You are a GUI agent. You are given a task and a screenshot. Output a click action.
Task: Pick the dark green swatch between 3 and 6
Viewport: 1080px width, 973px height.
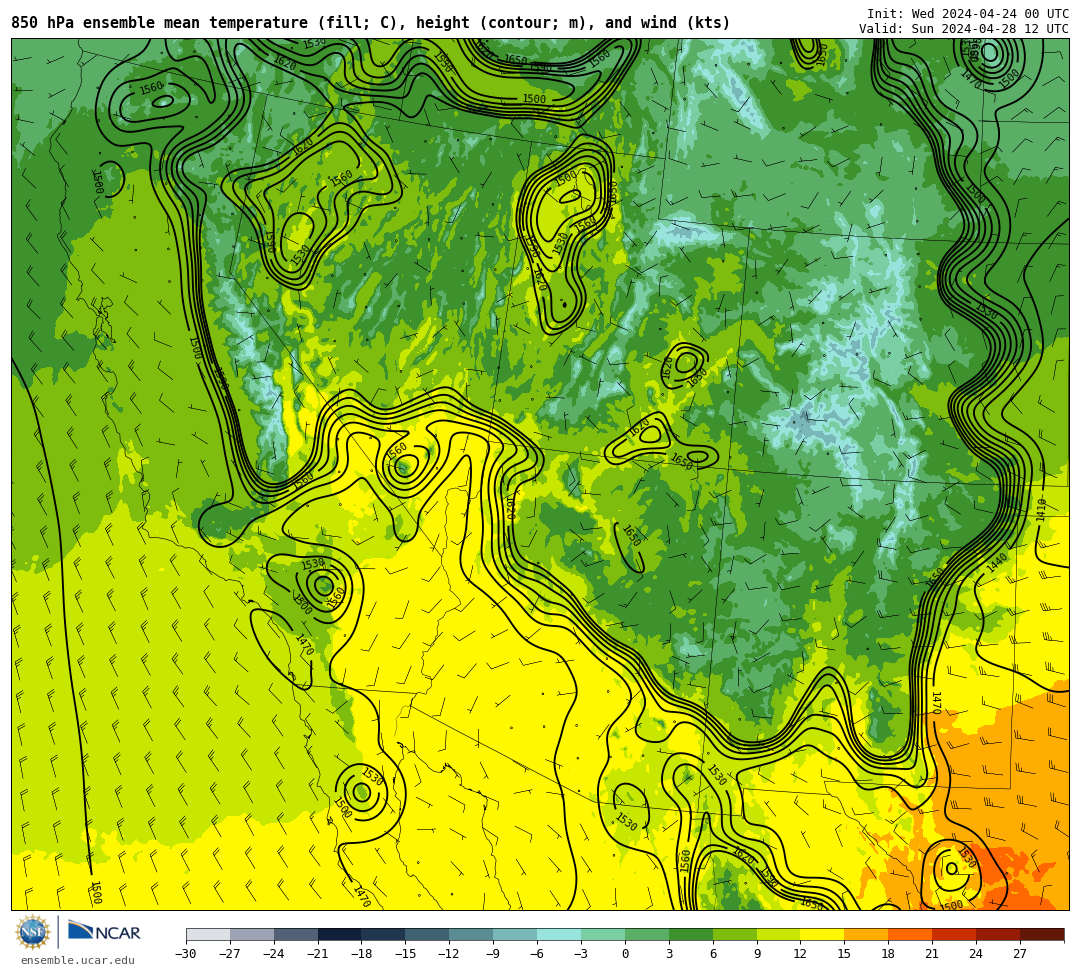click(x=691, y=934)
